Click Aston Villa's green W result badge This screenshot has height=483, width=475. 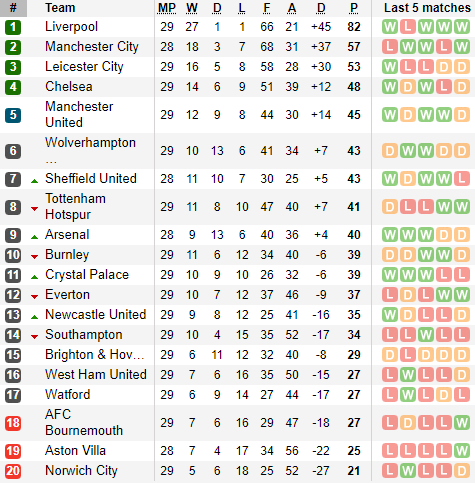tap(462, 451)
